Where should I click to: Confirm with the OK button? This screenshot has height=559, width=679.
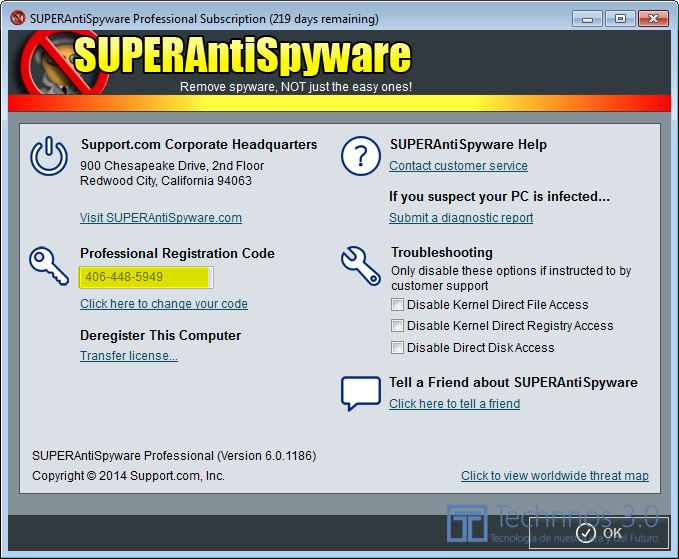[x=599, y=533]
